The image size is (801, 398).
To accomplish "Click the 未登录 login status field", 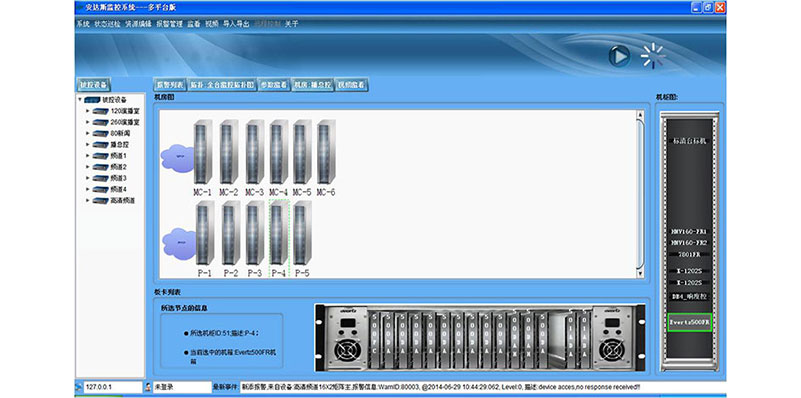I will pos(182,387).
